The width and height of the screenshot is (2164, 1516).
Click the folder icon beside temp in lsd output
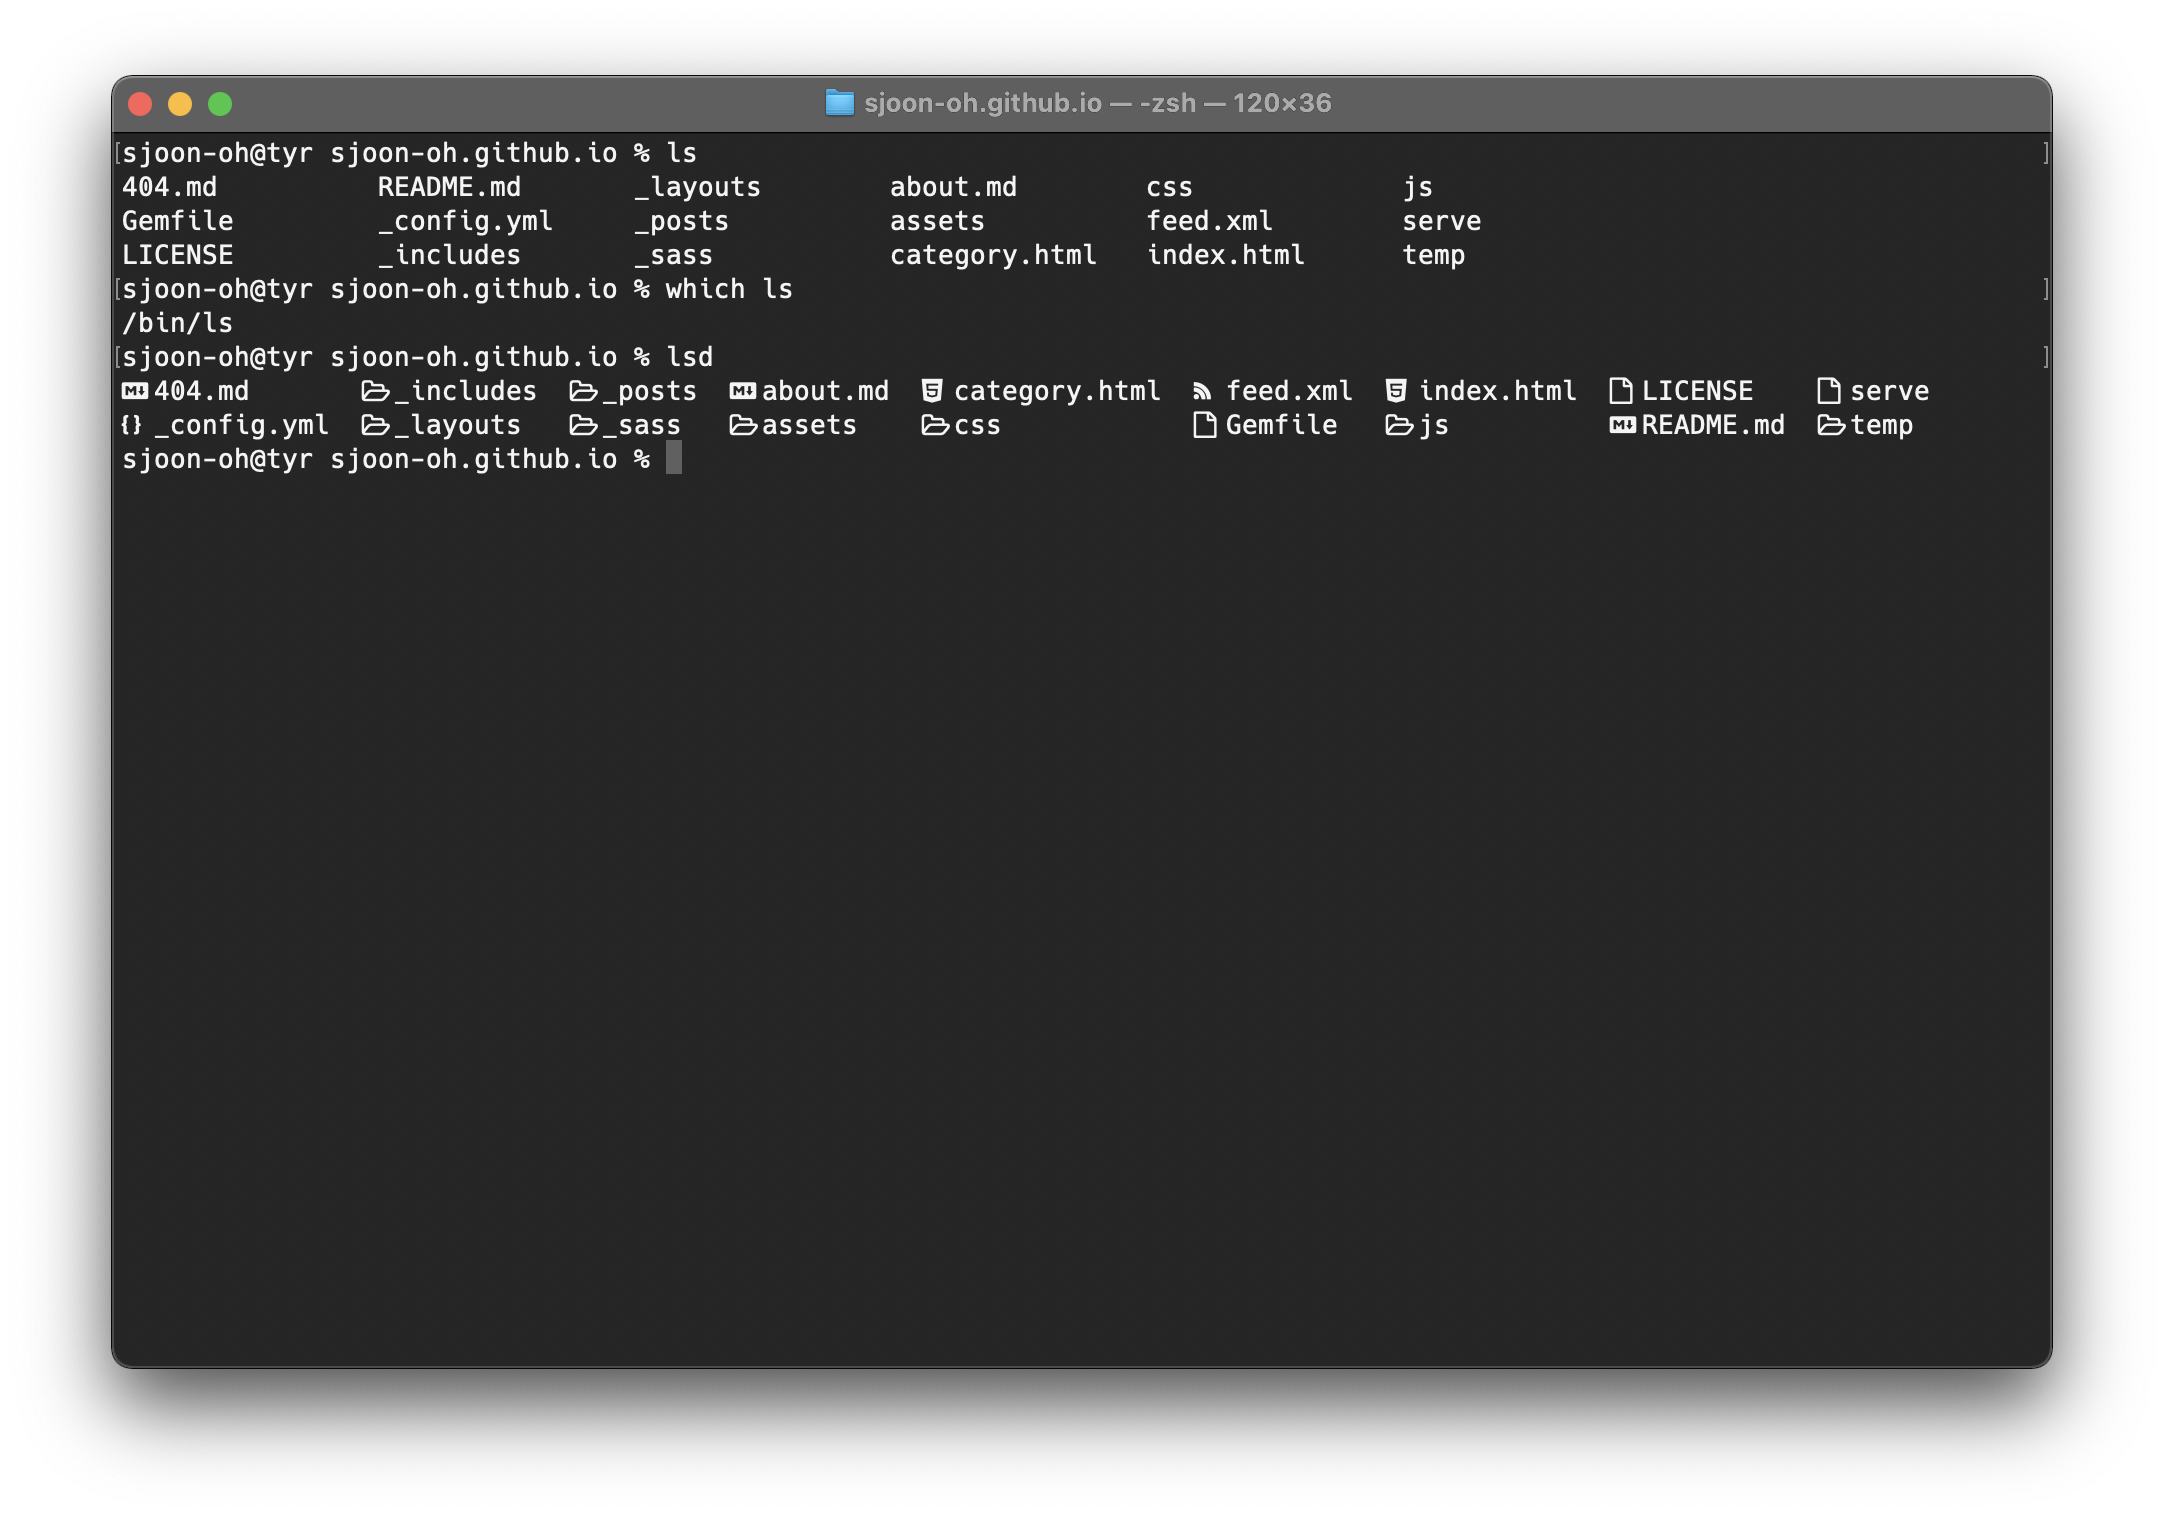[x=1832, y=425]
